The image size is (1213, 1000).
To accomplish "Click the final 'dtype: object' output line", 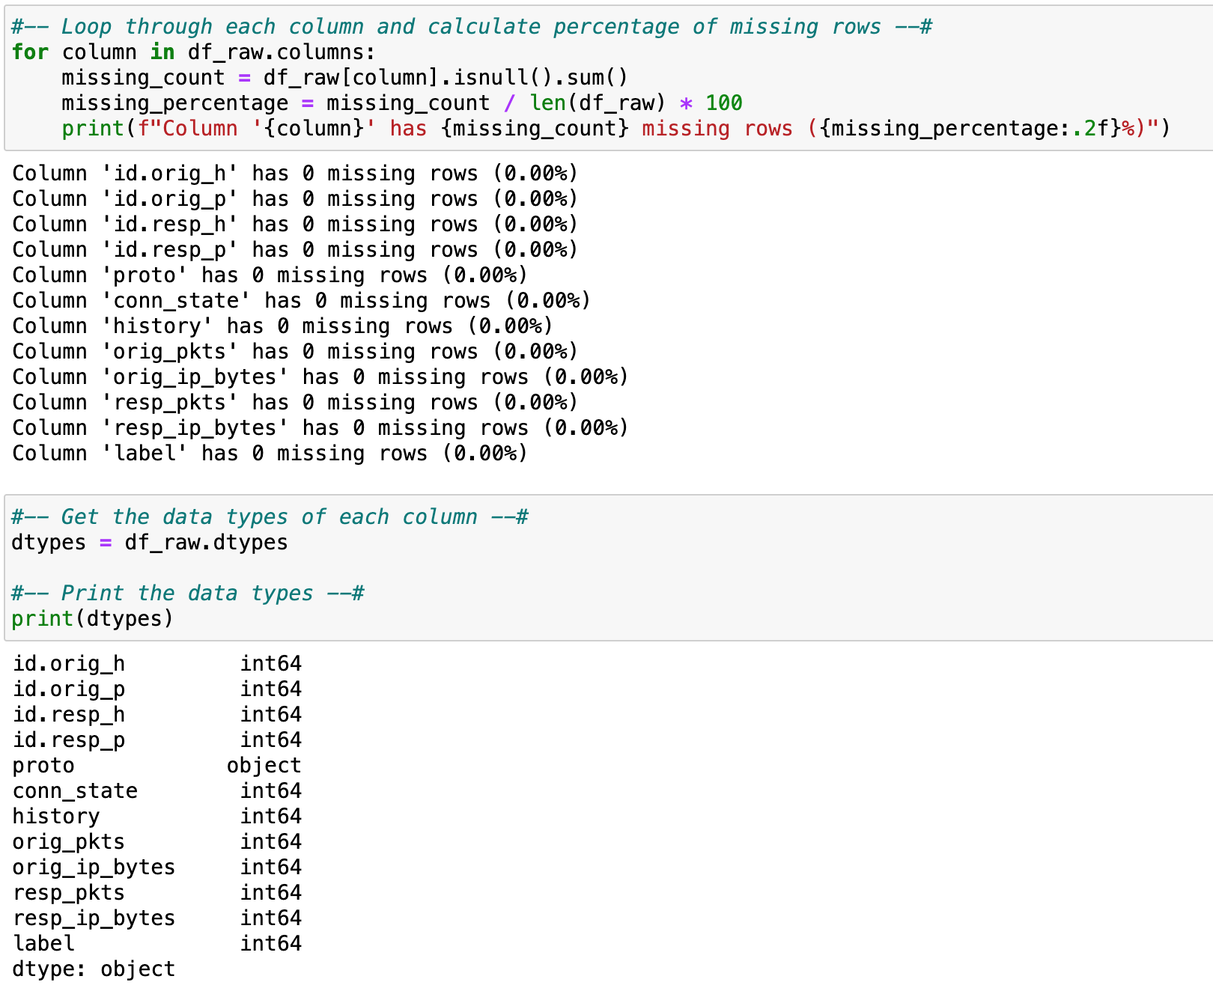I will (x=94, y=969).
